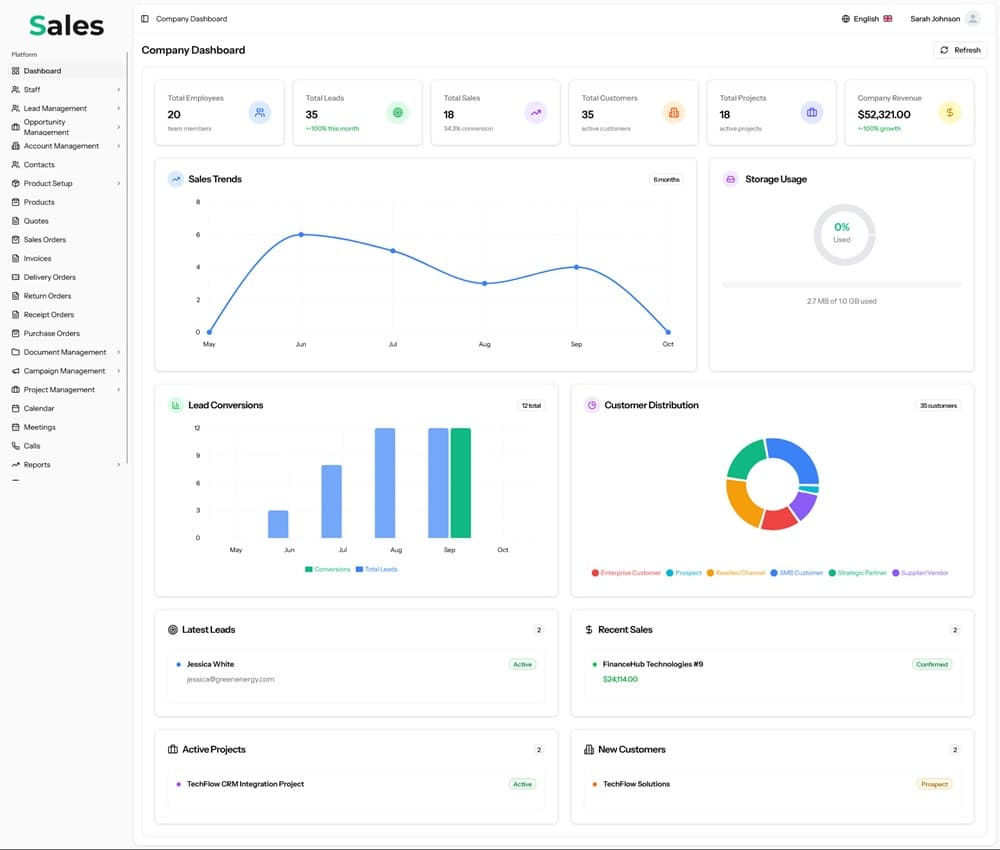Click the Total Leads target icon
1000x850 pixels.
pyautogui.click(x=398, y=113)
